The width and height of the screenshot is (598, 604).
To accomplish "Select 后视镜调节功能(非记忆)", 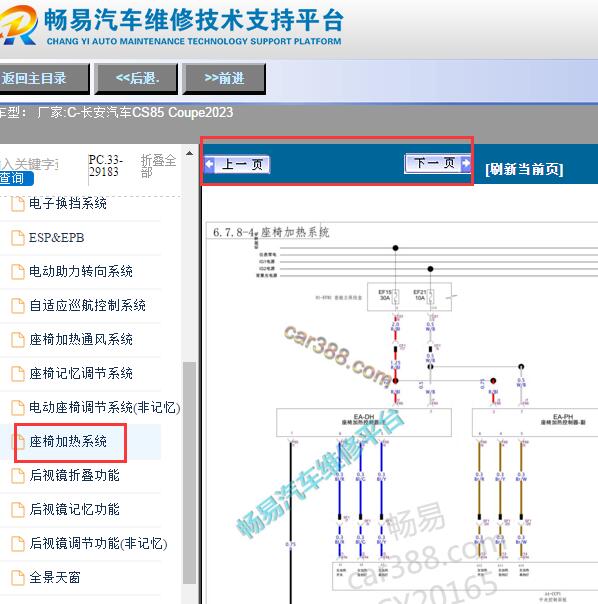I will click(x=98, y=544).
